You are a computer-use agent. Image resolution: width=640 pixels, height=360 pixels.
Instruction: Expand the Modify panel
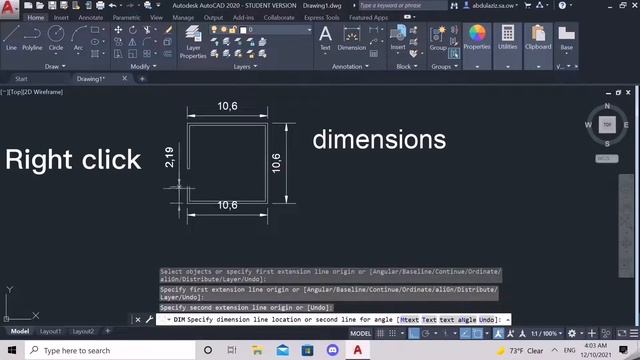point(143,66)
